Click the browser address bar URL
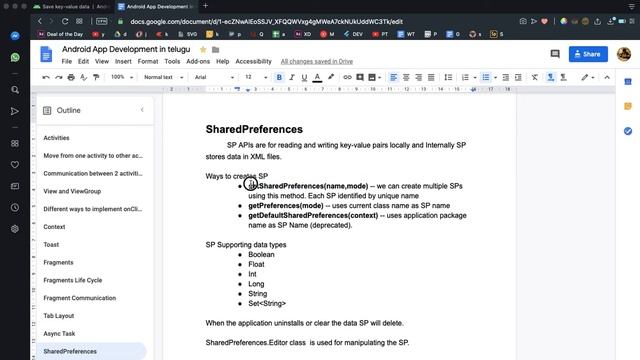The image size is (640, 360). tap(267, 22)
